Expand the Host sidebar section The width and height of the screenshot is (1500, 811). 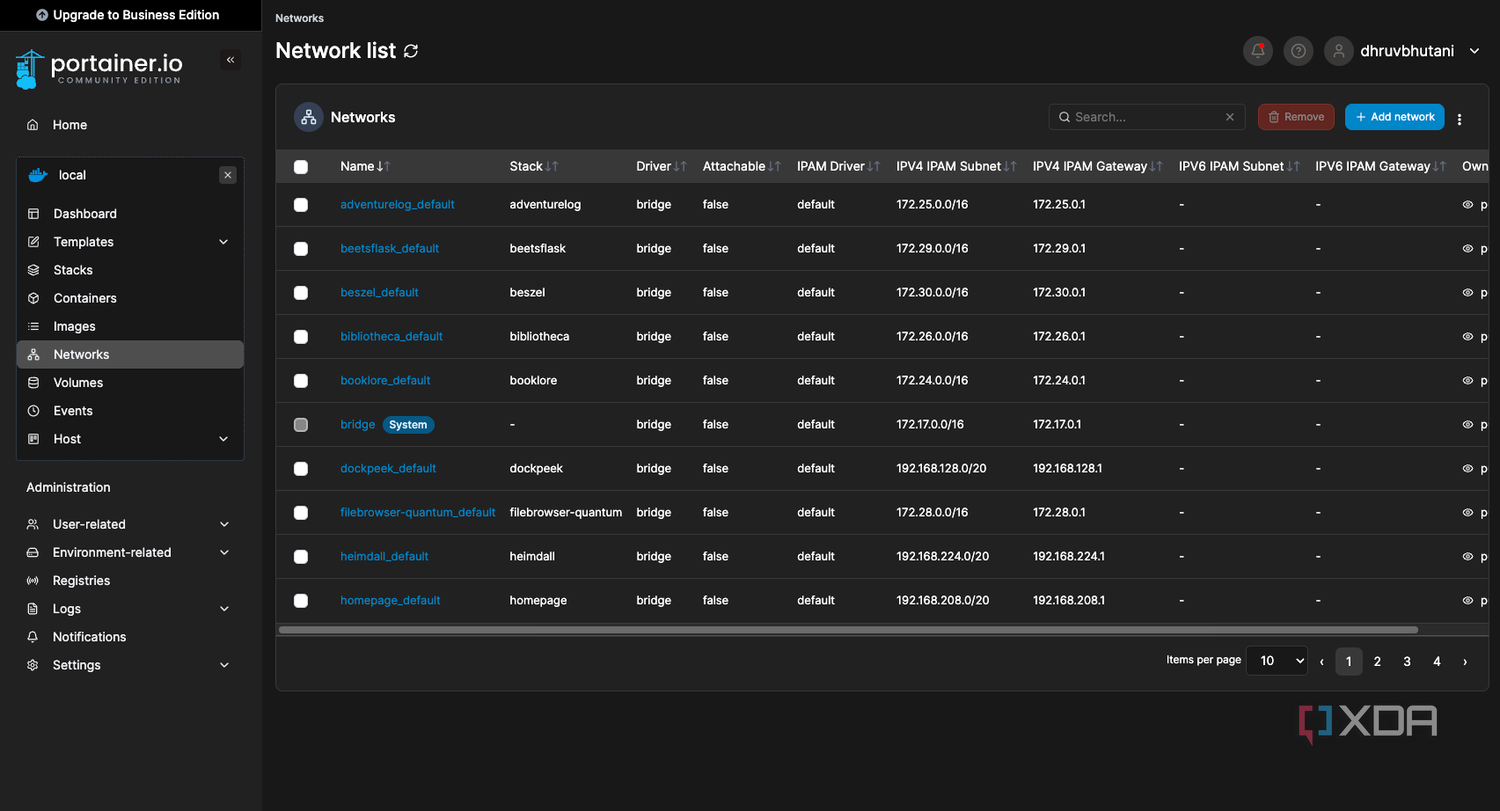[x=130, y=439]
